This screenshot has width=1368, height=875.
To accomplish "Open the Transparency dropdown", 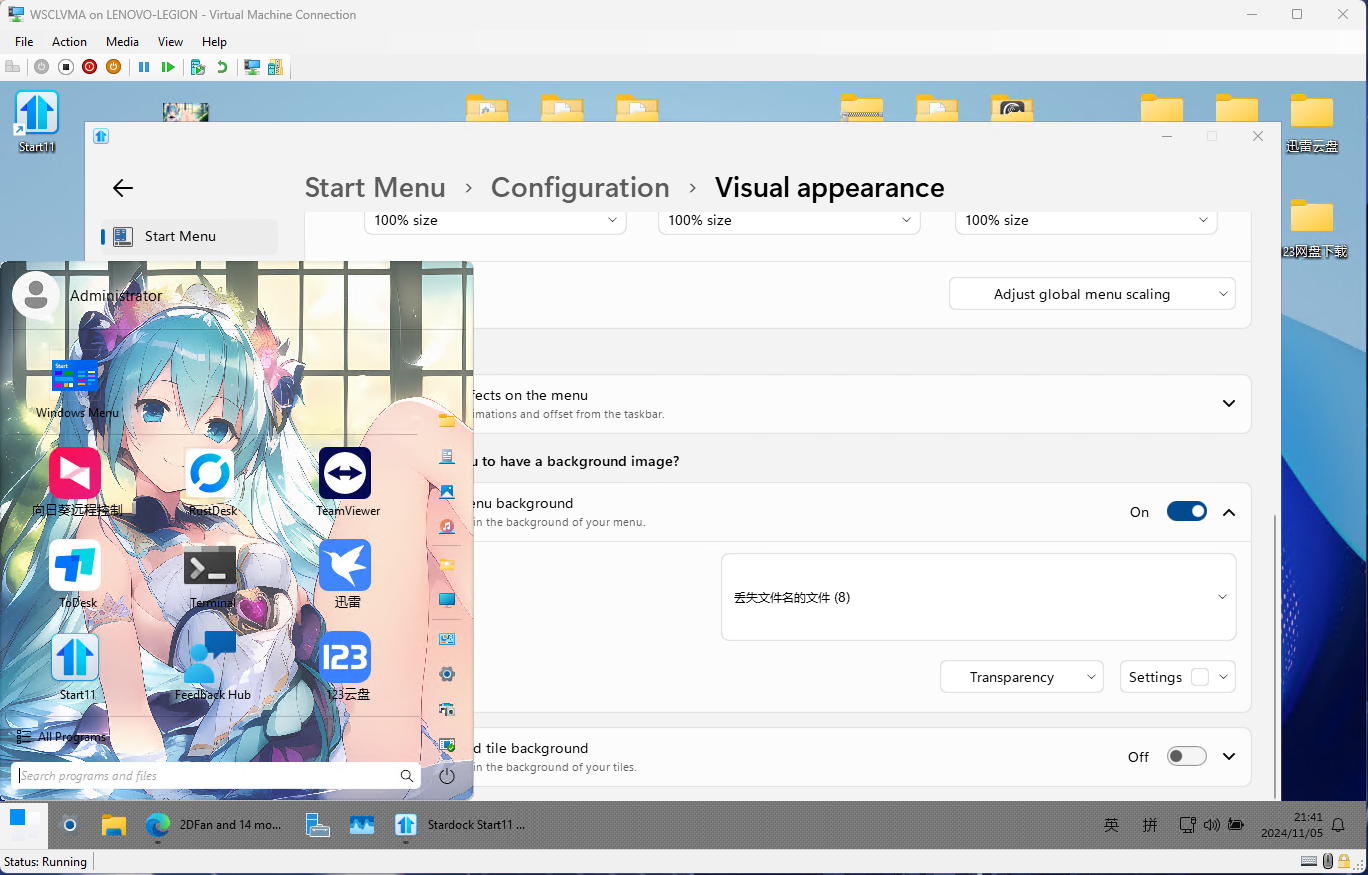I will [1021, 677].
